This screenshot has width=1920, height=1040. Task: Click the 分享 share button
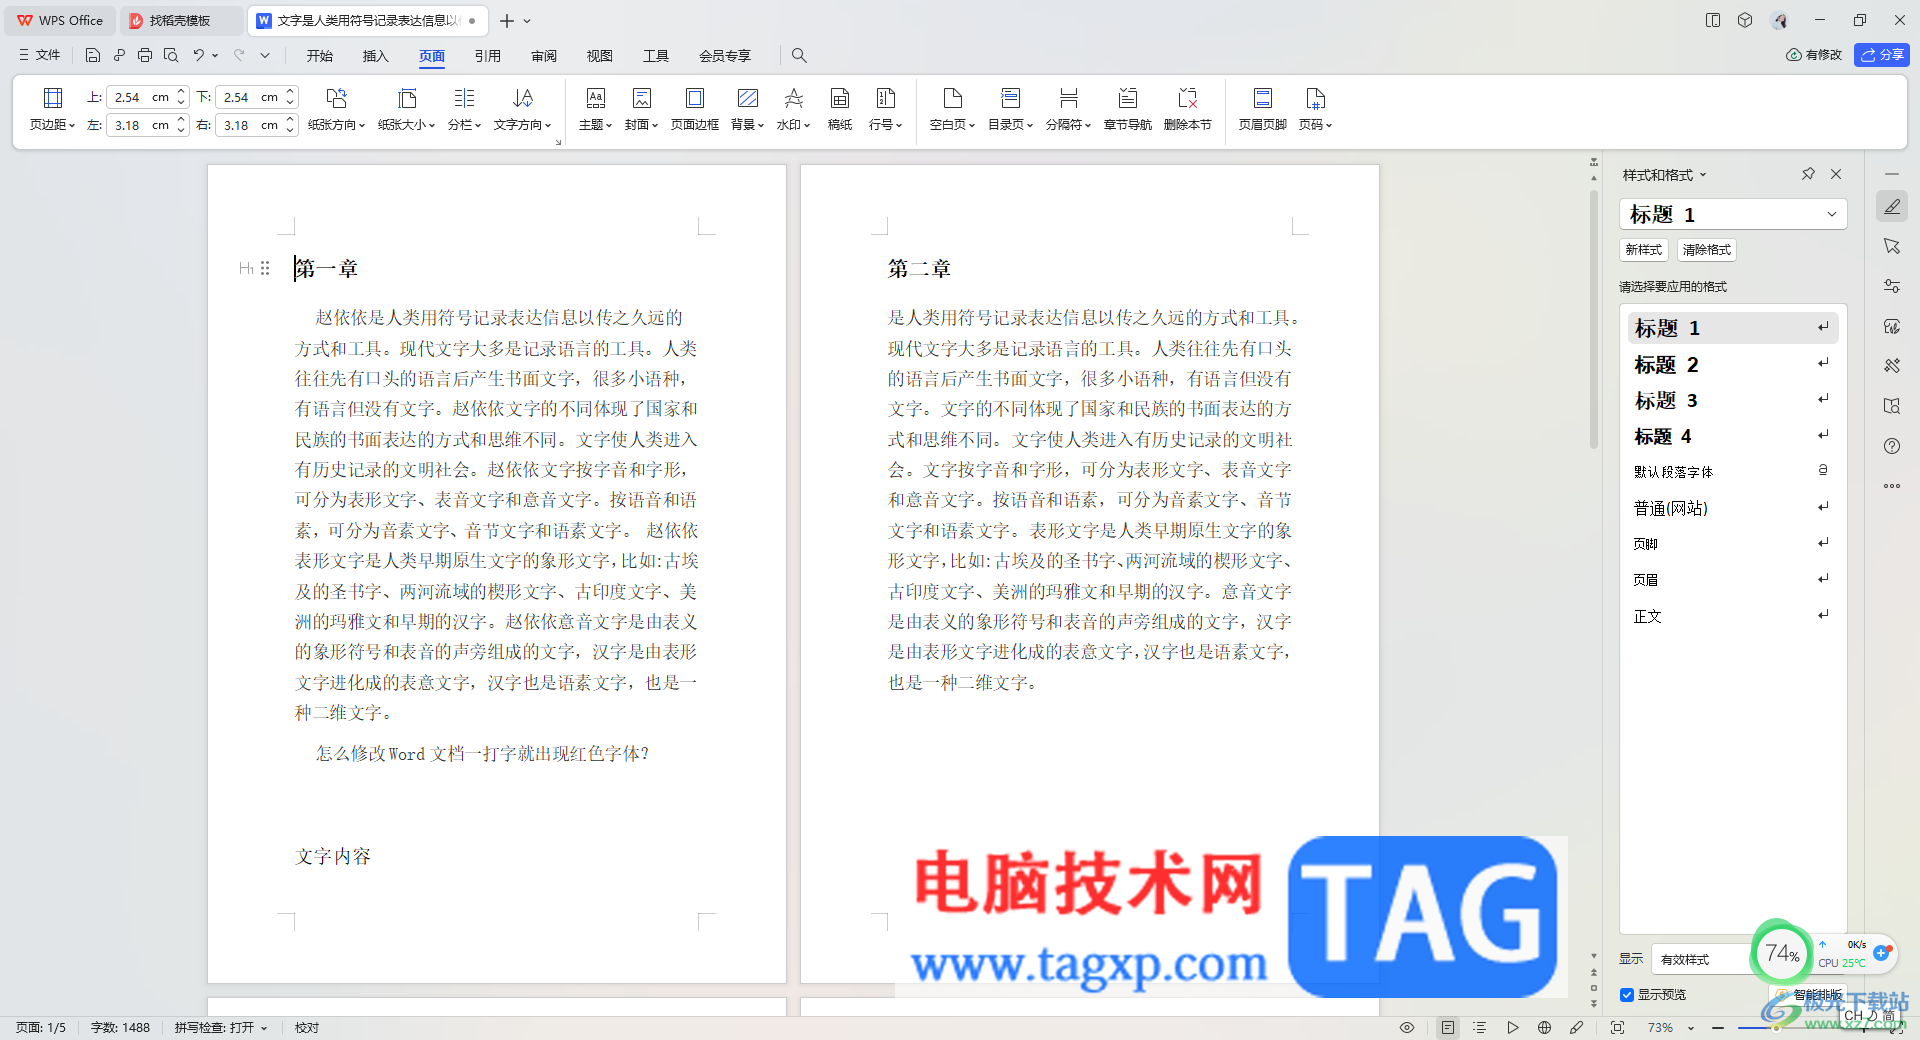click(1882, 55)
